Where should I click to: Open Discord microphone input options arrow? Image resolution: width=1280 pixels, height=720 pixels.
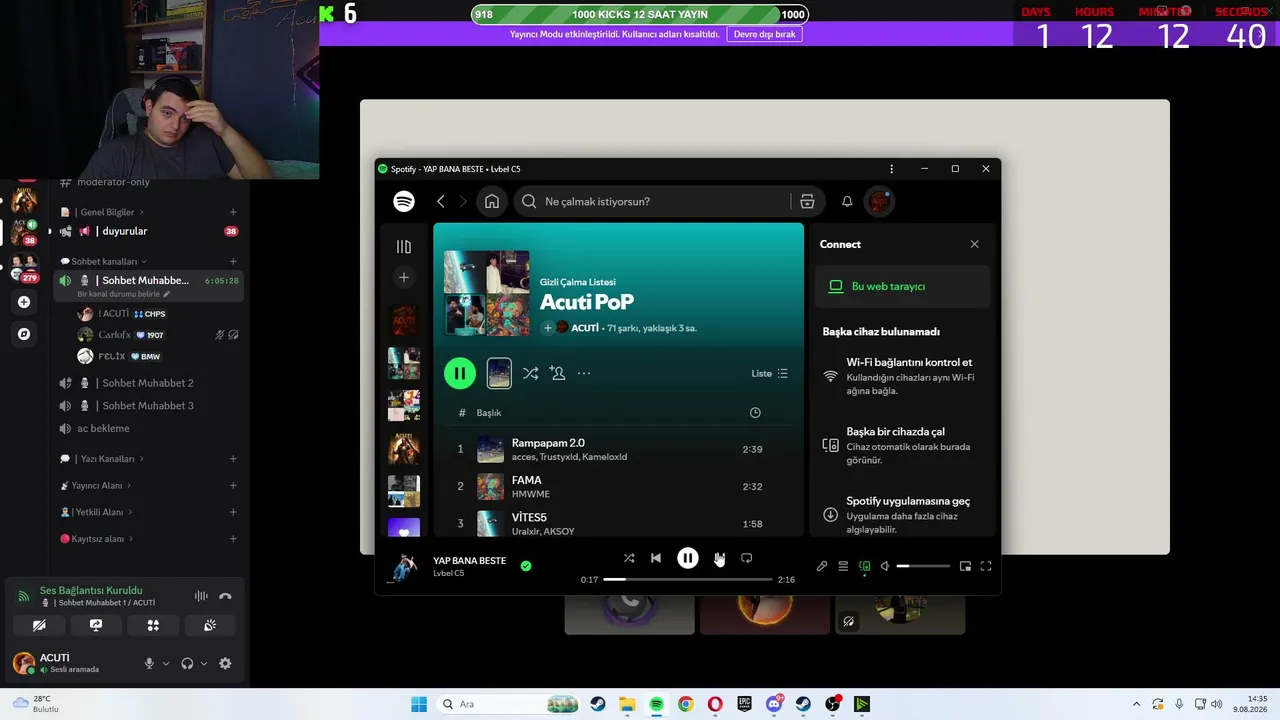(166, 663)
